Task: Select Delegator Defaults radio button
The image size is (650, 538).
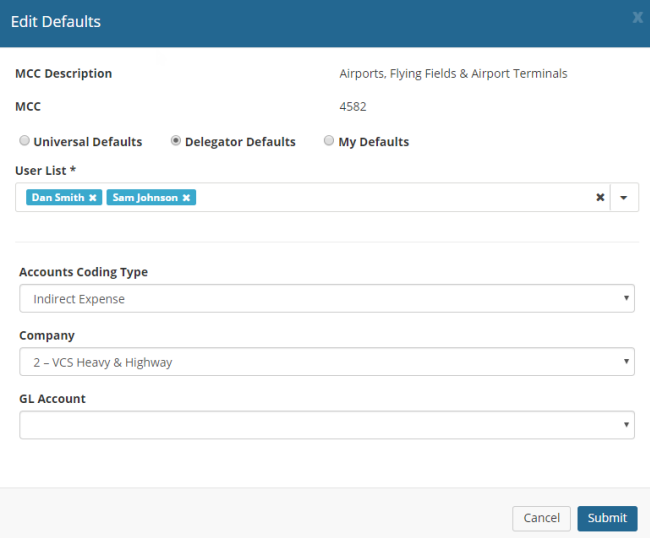Action: [176, 141]
